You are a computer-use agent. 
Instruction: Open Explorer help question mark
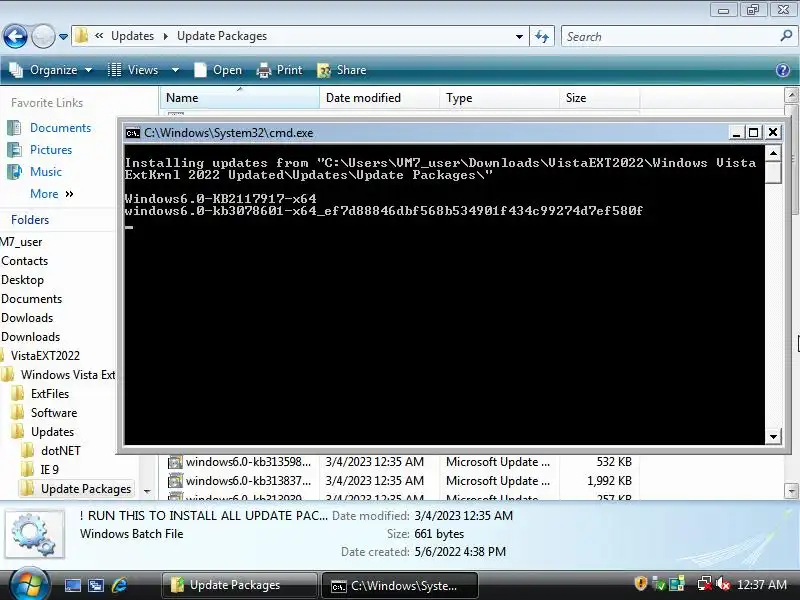[783, 70]
